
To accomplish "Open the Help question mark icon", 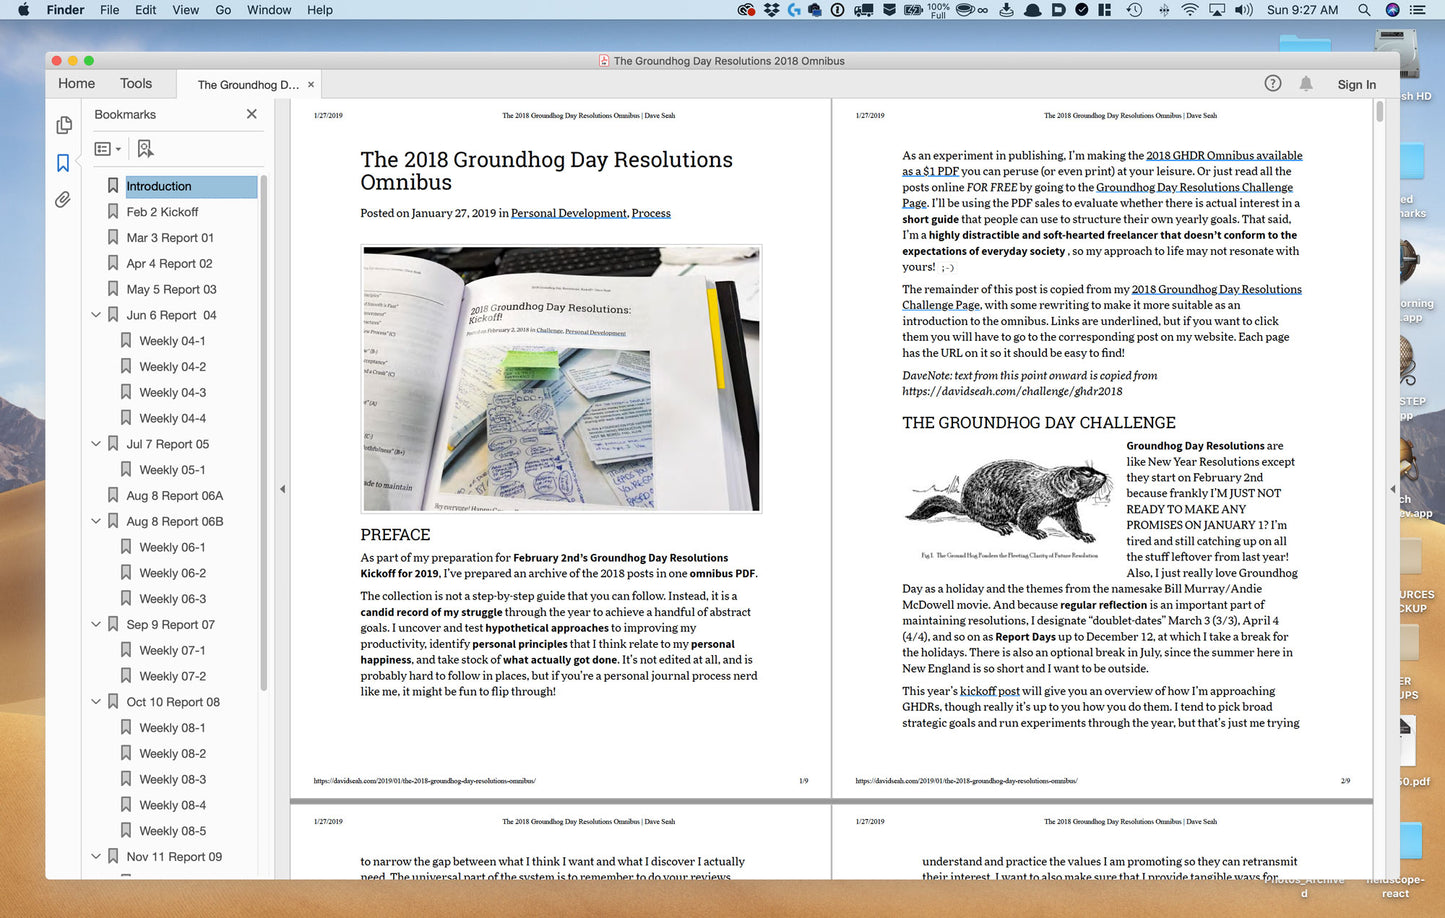I will pos(1272,84).
